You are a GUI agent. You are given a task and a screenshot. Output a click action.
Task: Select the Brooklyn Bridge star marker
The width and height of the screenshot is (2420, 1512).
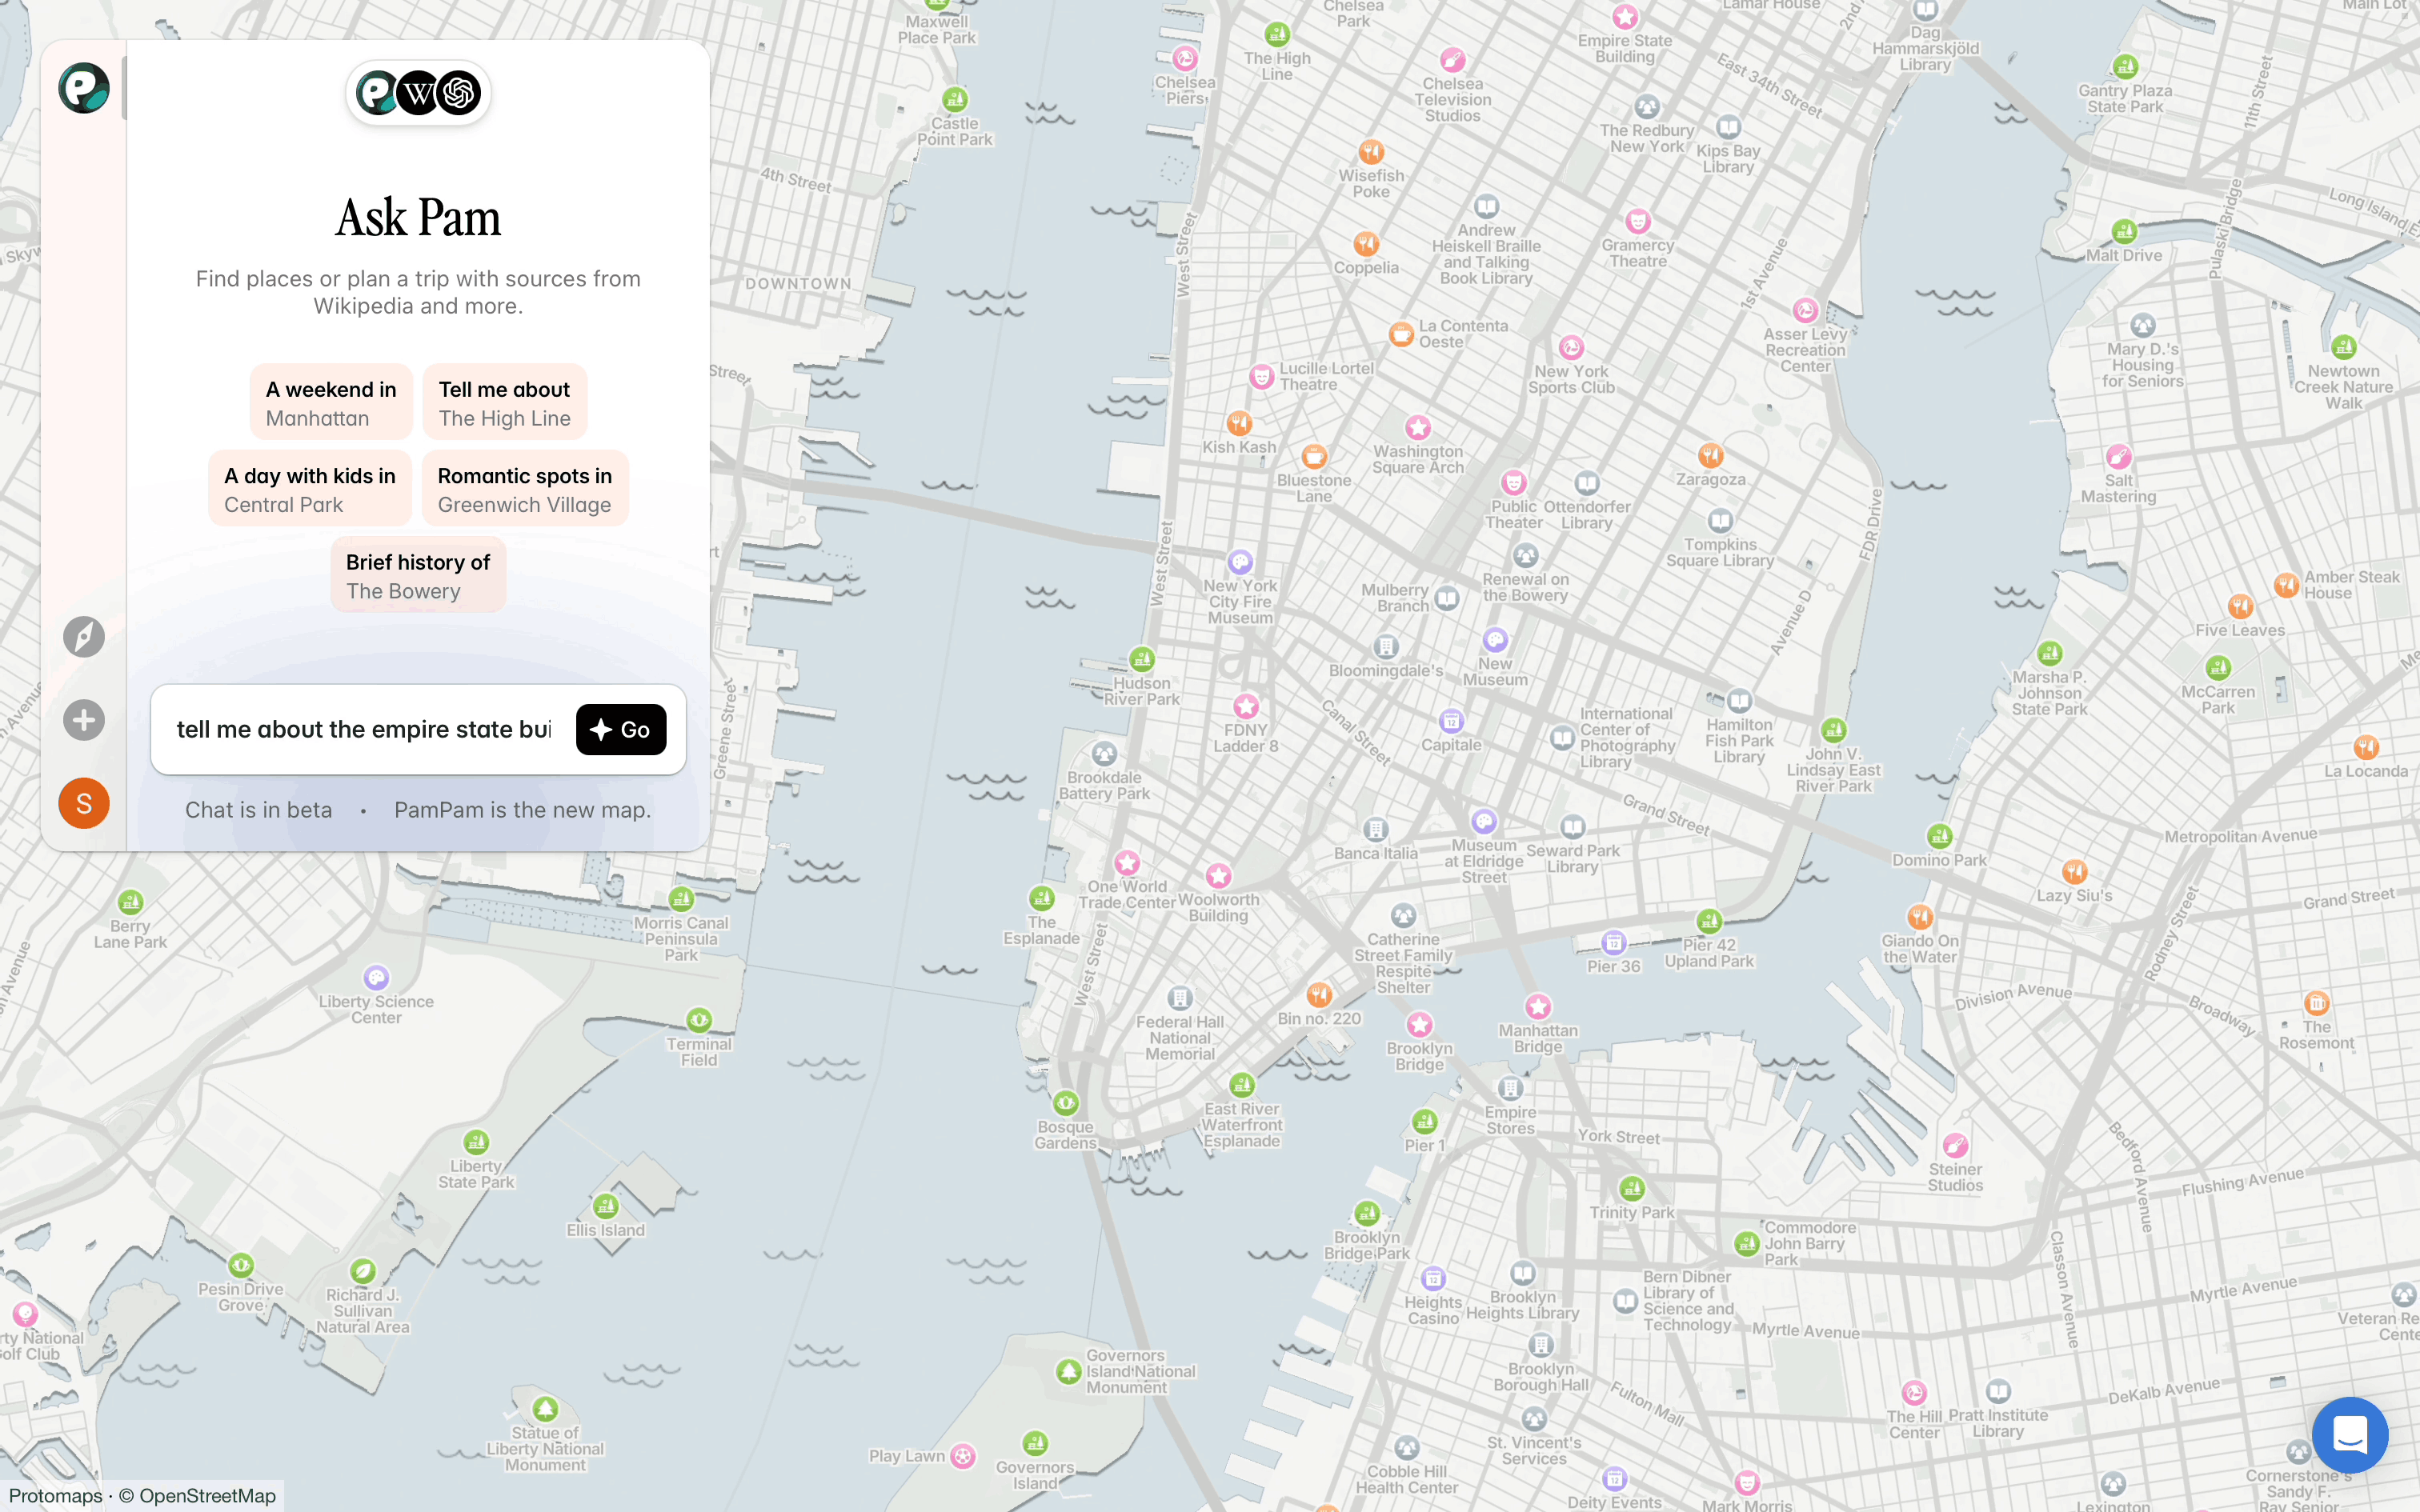(1419, 1025)
